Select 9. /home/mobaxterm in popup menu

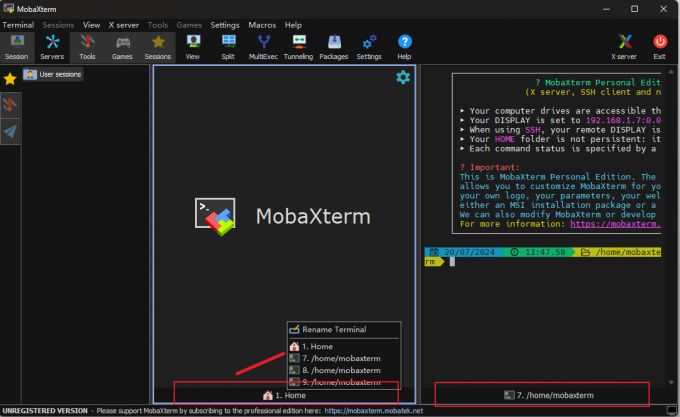343,382
